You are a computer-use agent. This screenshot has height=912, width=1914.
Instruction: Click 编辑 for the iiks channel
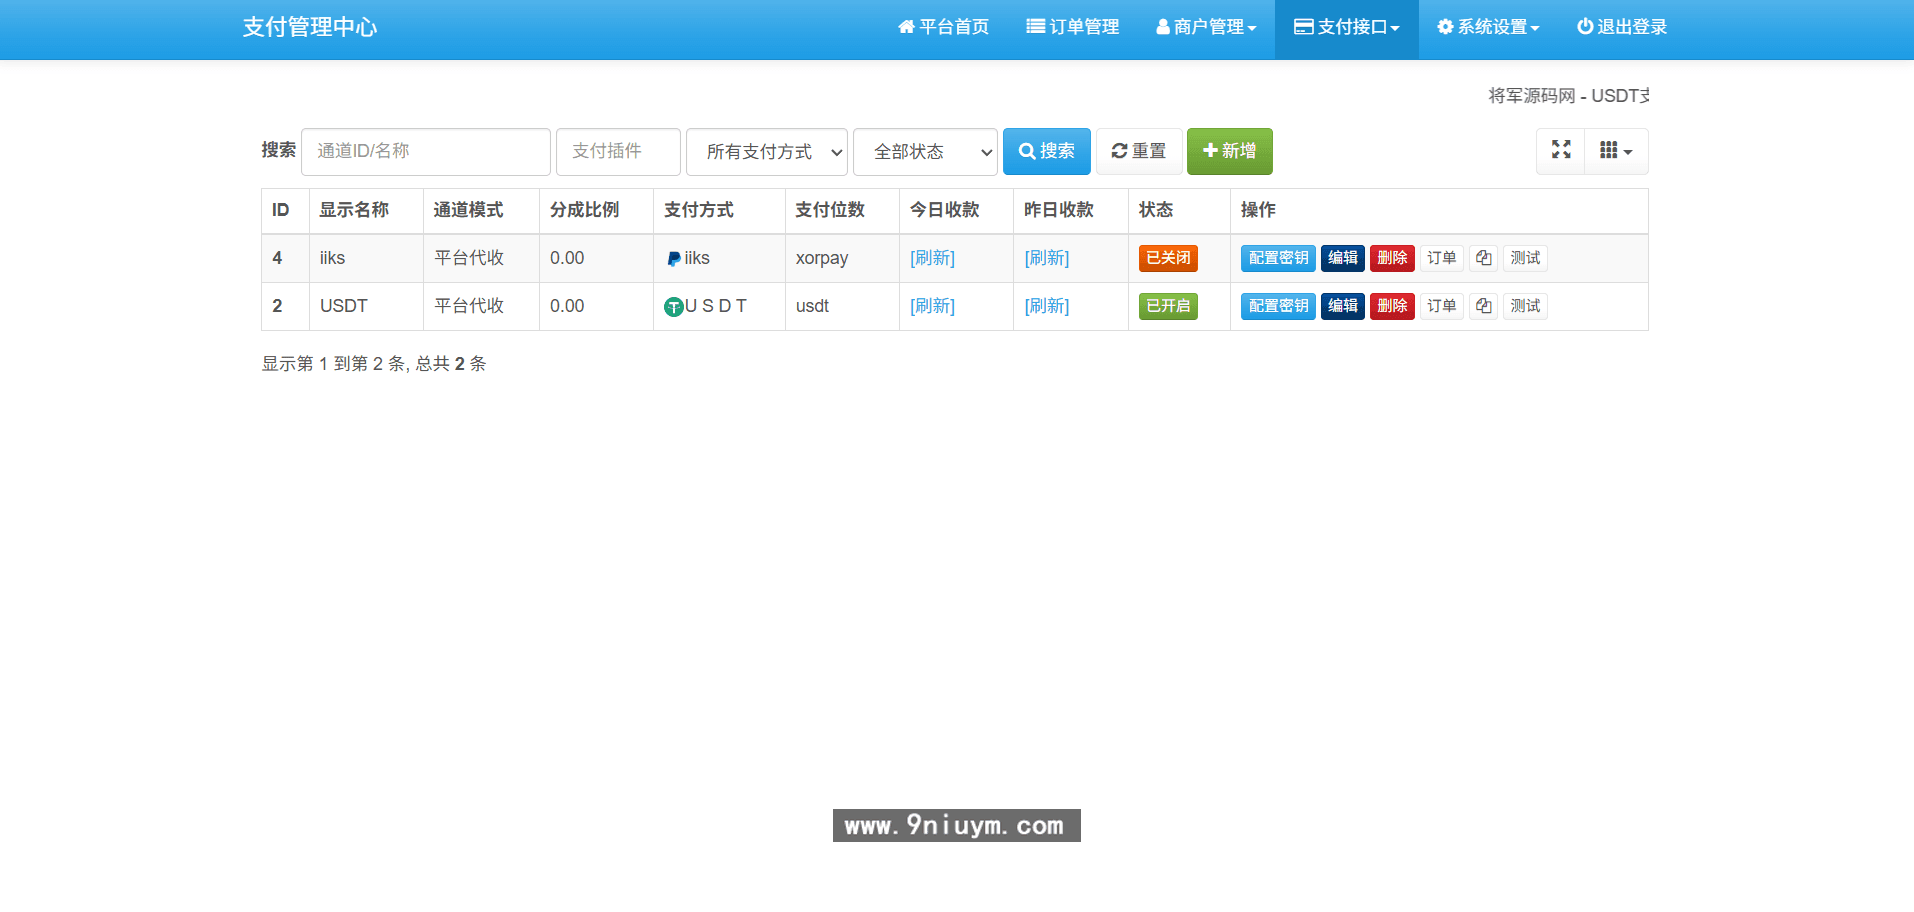(1343, 258)
